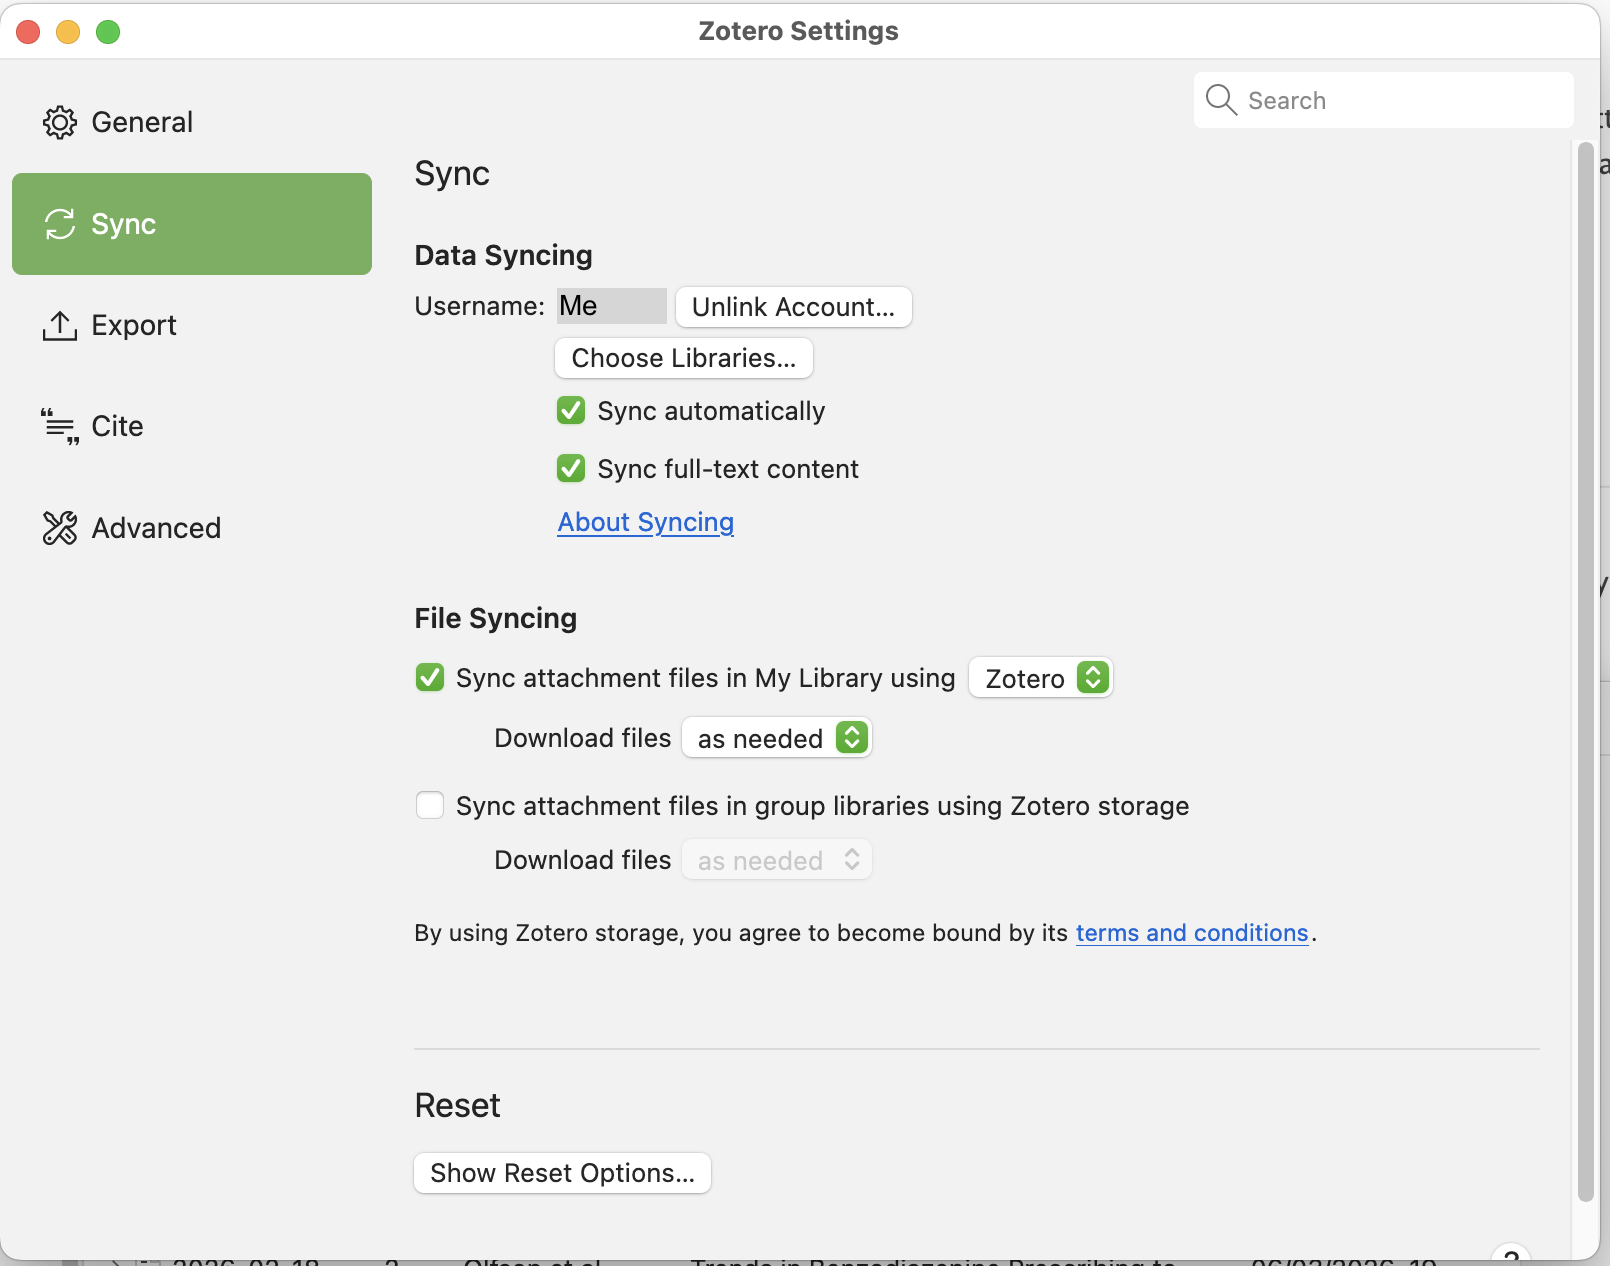Click the Unlink Account button
The image size is (1610, 1266).
[793, 307]
